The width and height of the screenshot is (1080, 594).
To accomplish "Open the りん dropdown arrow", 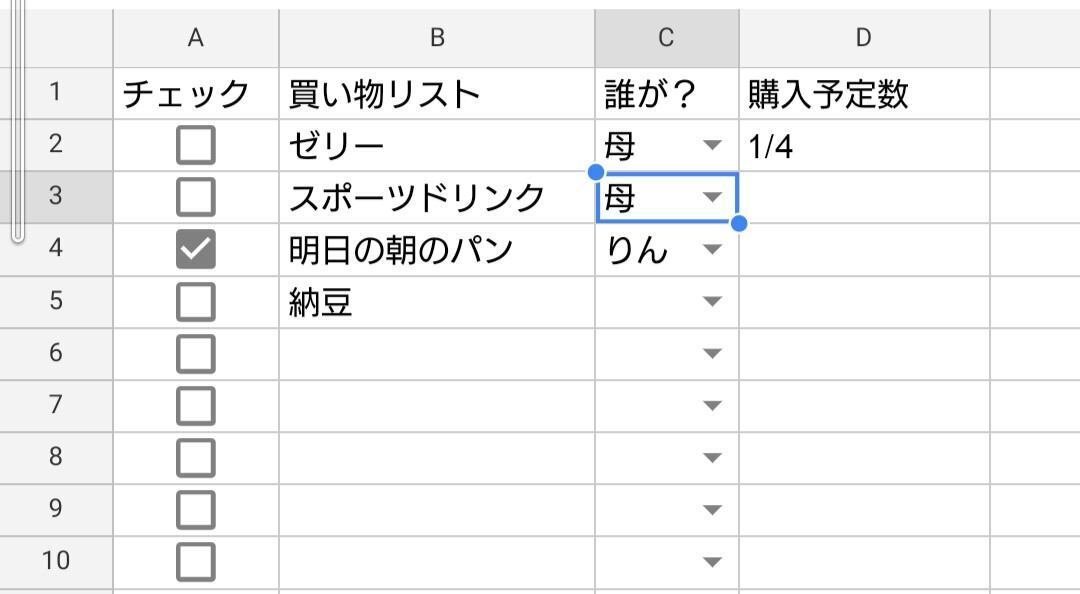I will tap(712, 249).
